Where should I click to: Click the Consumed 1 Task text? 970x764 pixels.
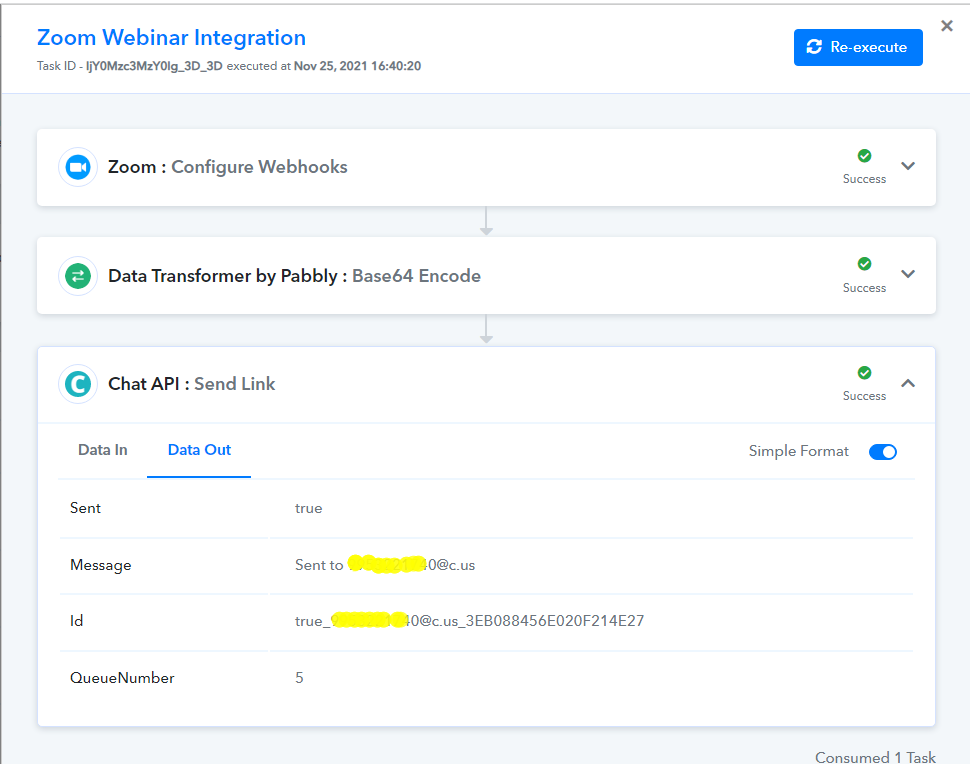pos(875,757)
